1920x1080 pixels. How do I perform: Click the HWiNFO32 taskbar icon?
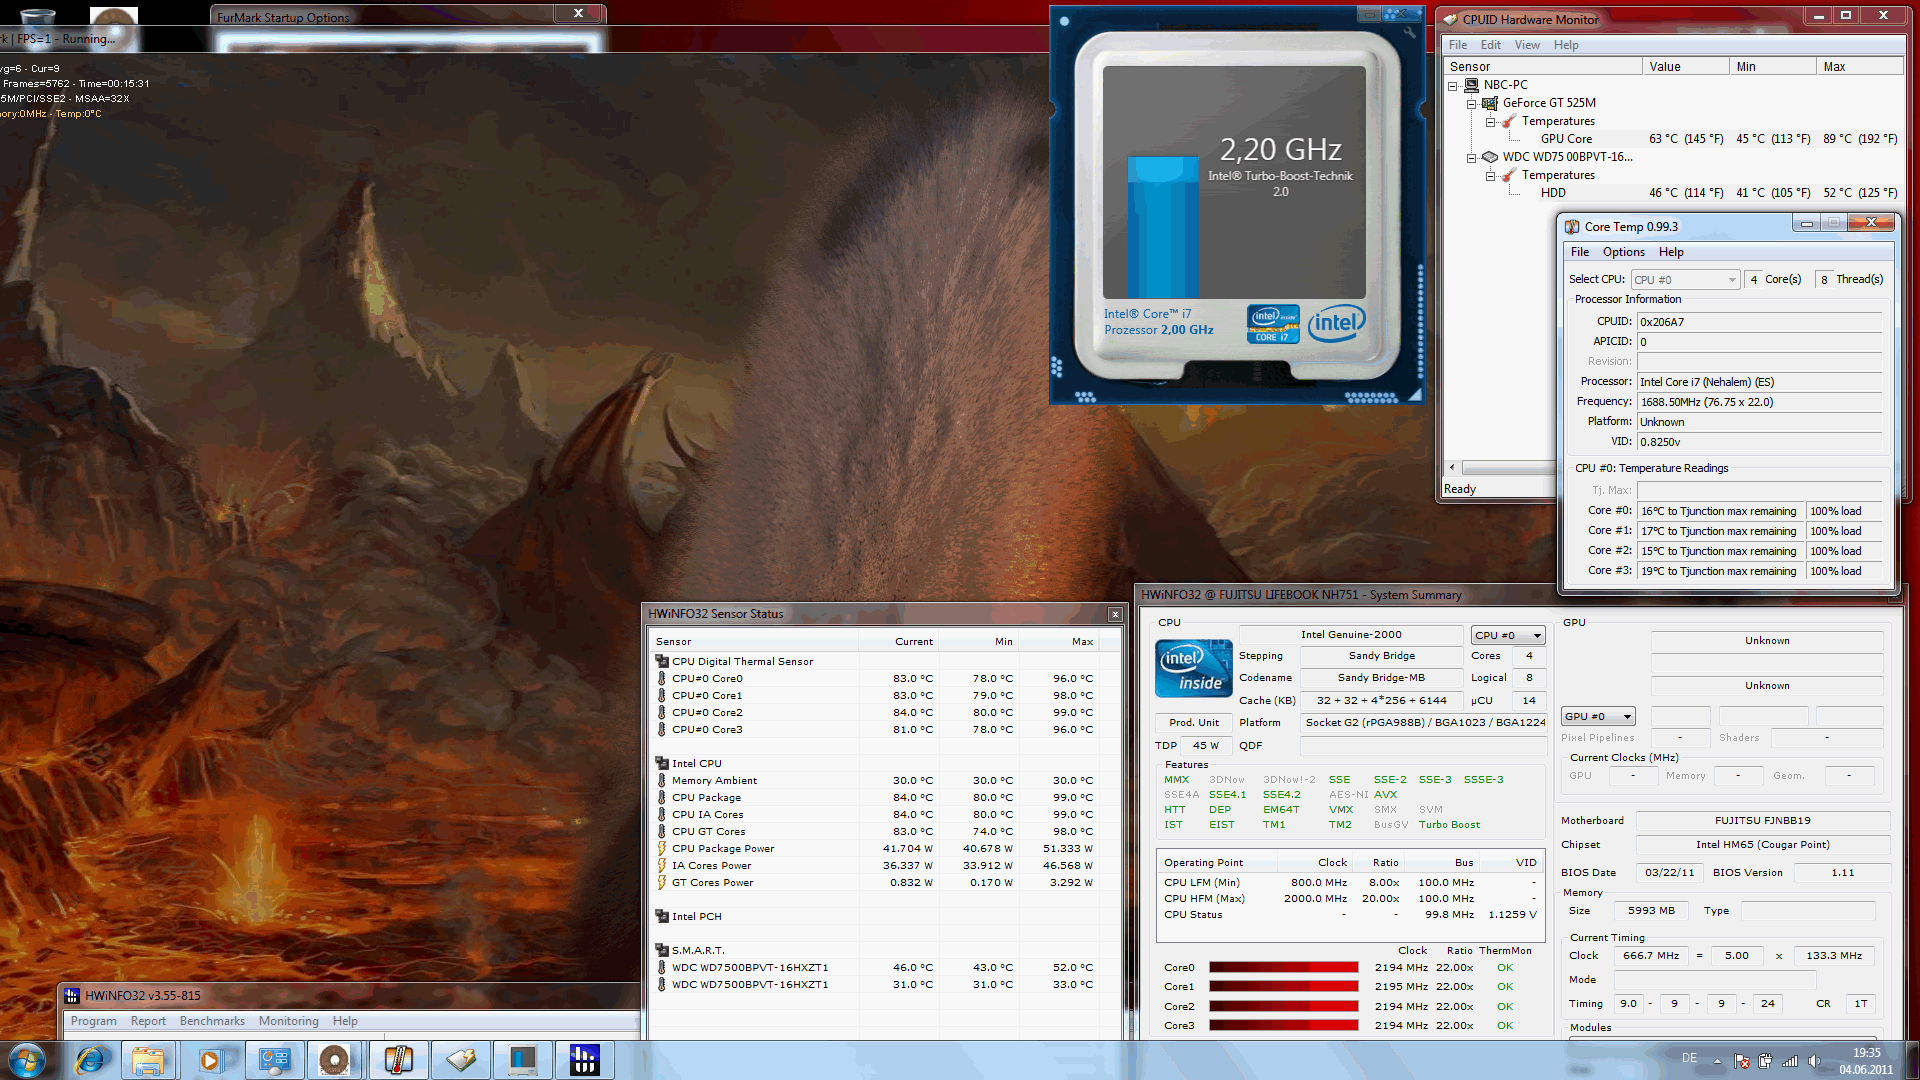pos(584,1060)
